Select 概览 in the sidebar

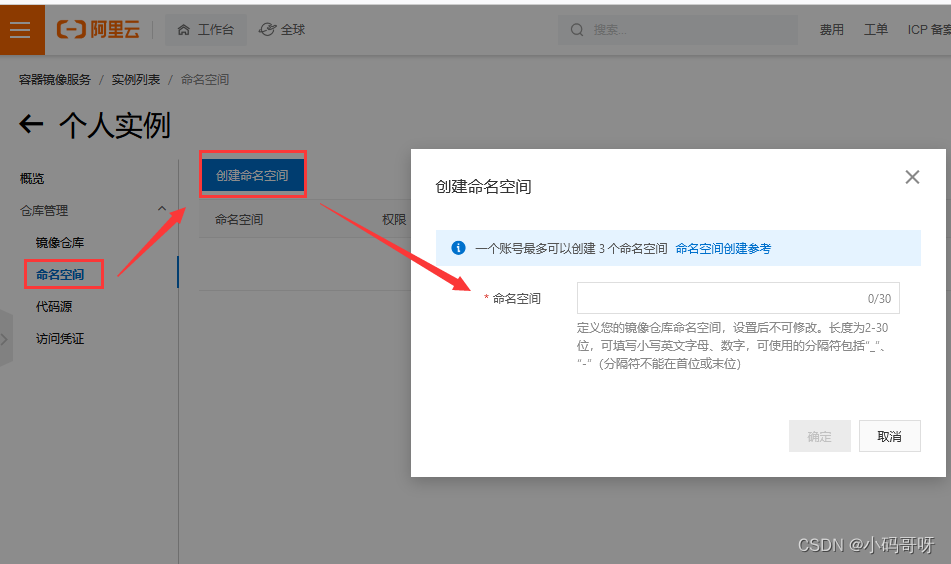click(x=32, y=179)
